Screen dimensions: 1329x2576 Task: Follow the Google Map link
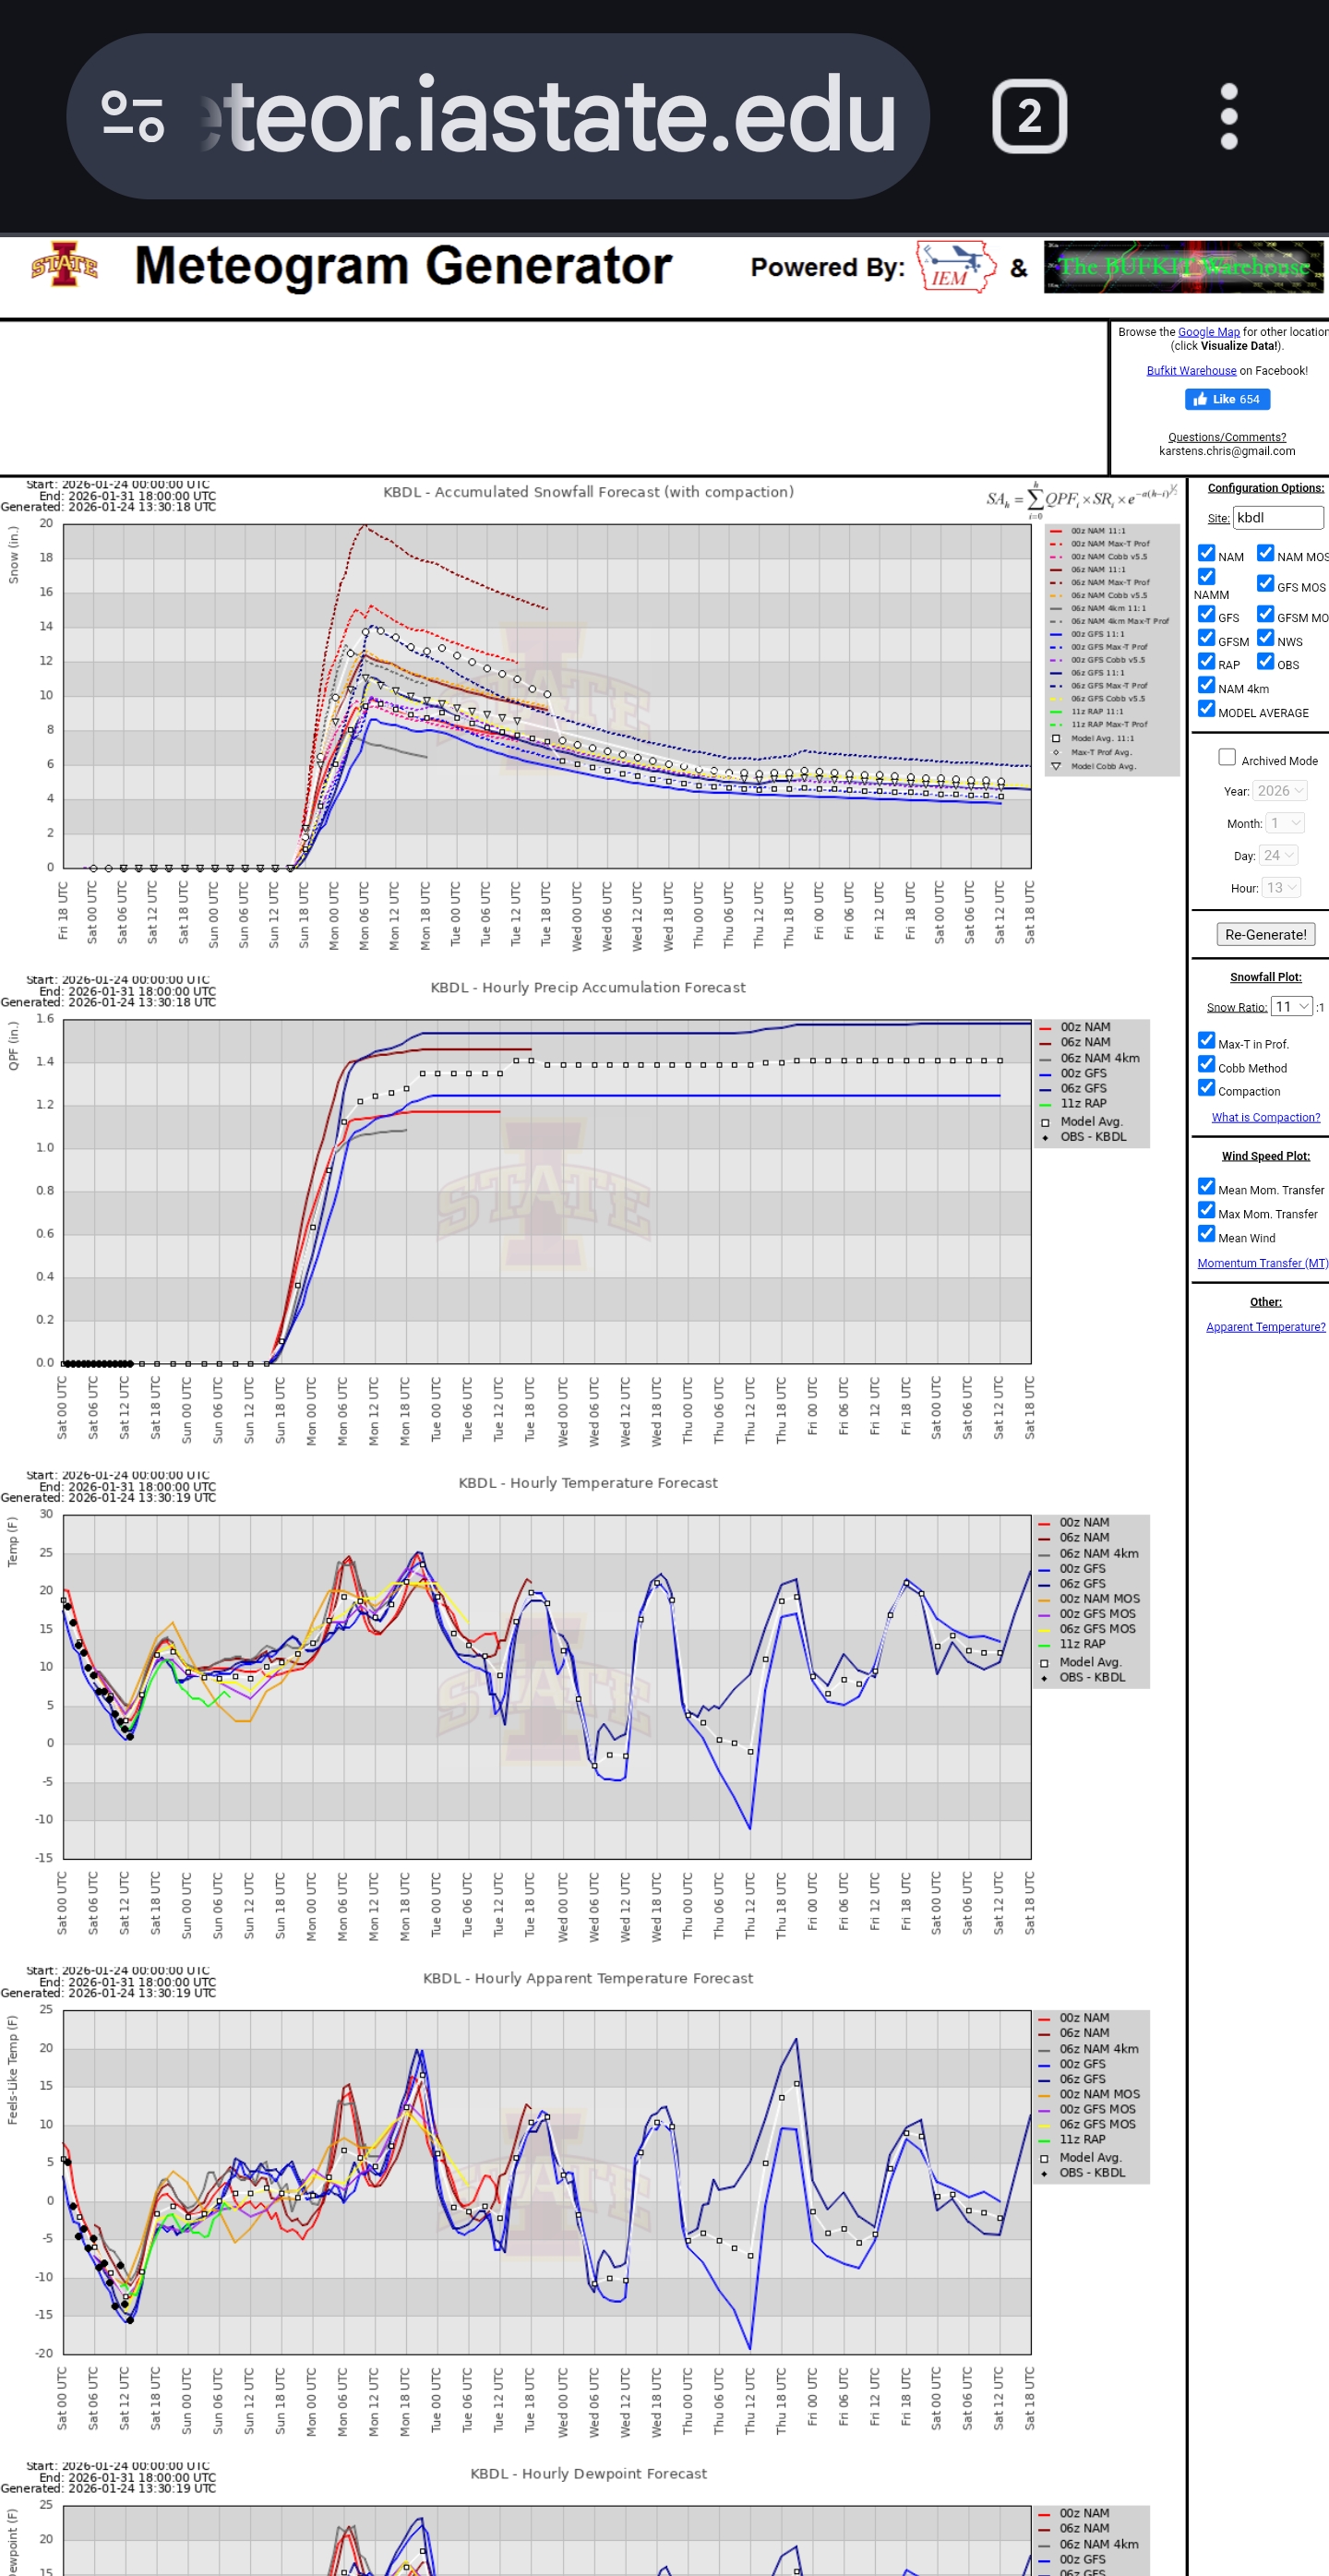[1208, 332]
